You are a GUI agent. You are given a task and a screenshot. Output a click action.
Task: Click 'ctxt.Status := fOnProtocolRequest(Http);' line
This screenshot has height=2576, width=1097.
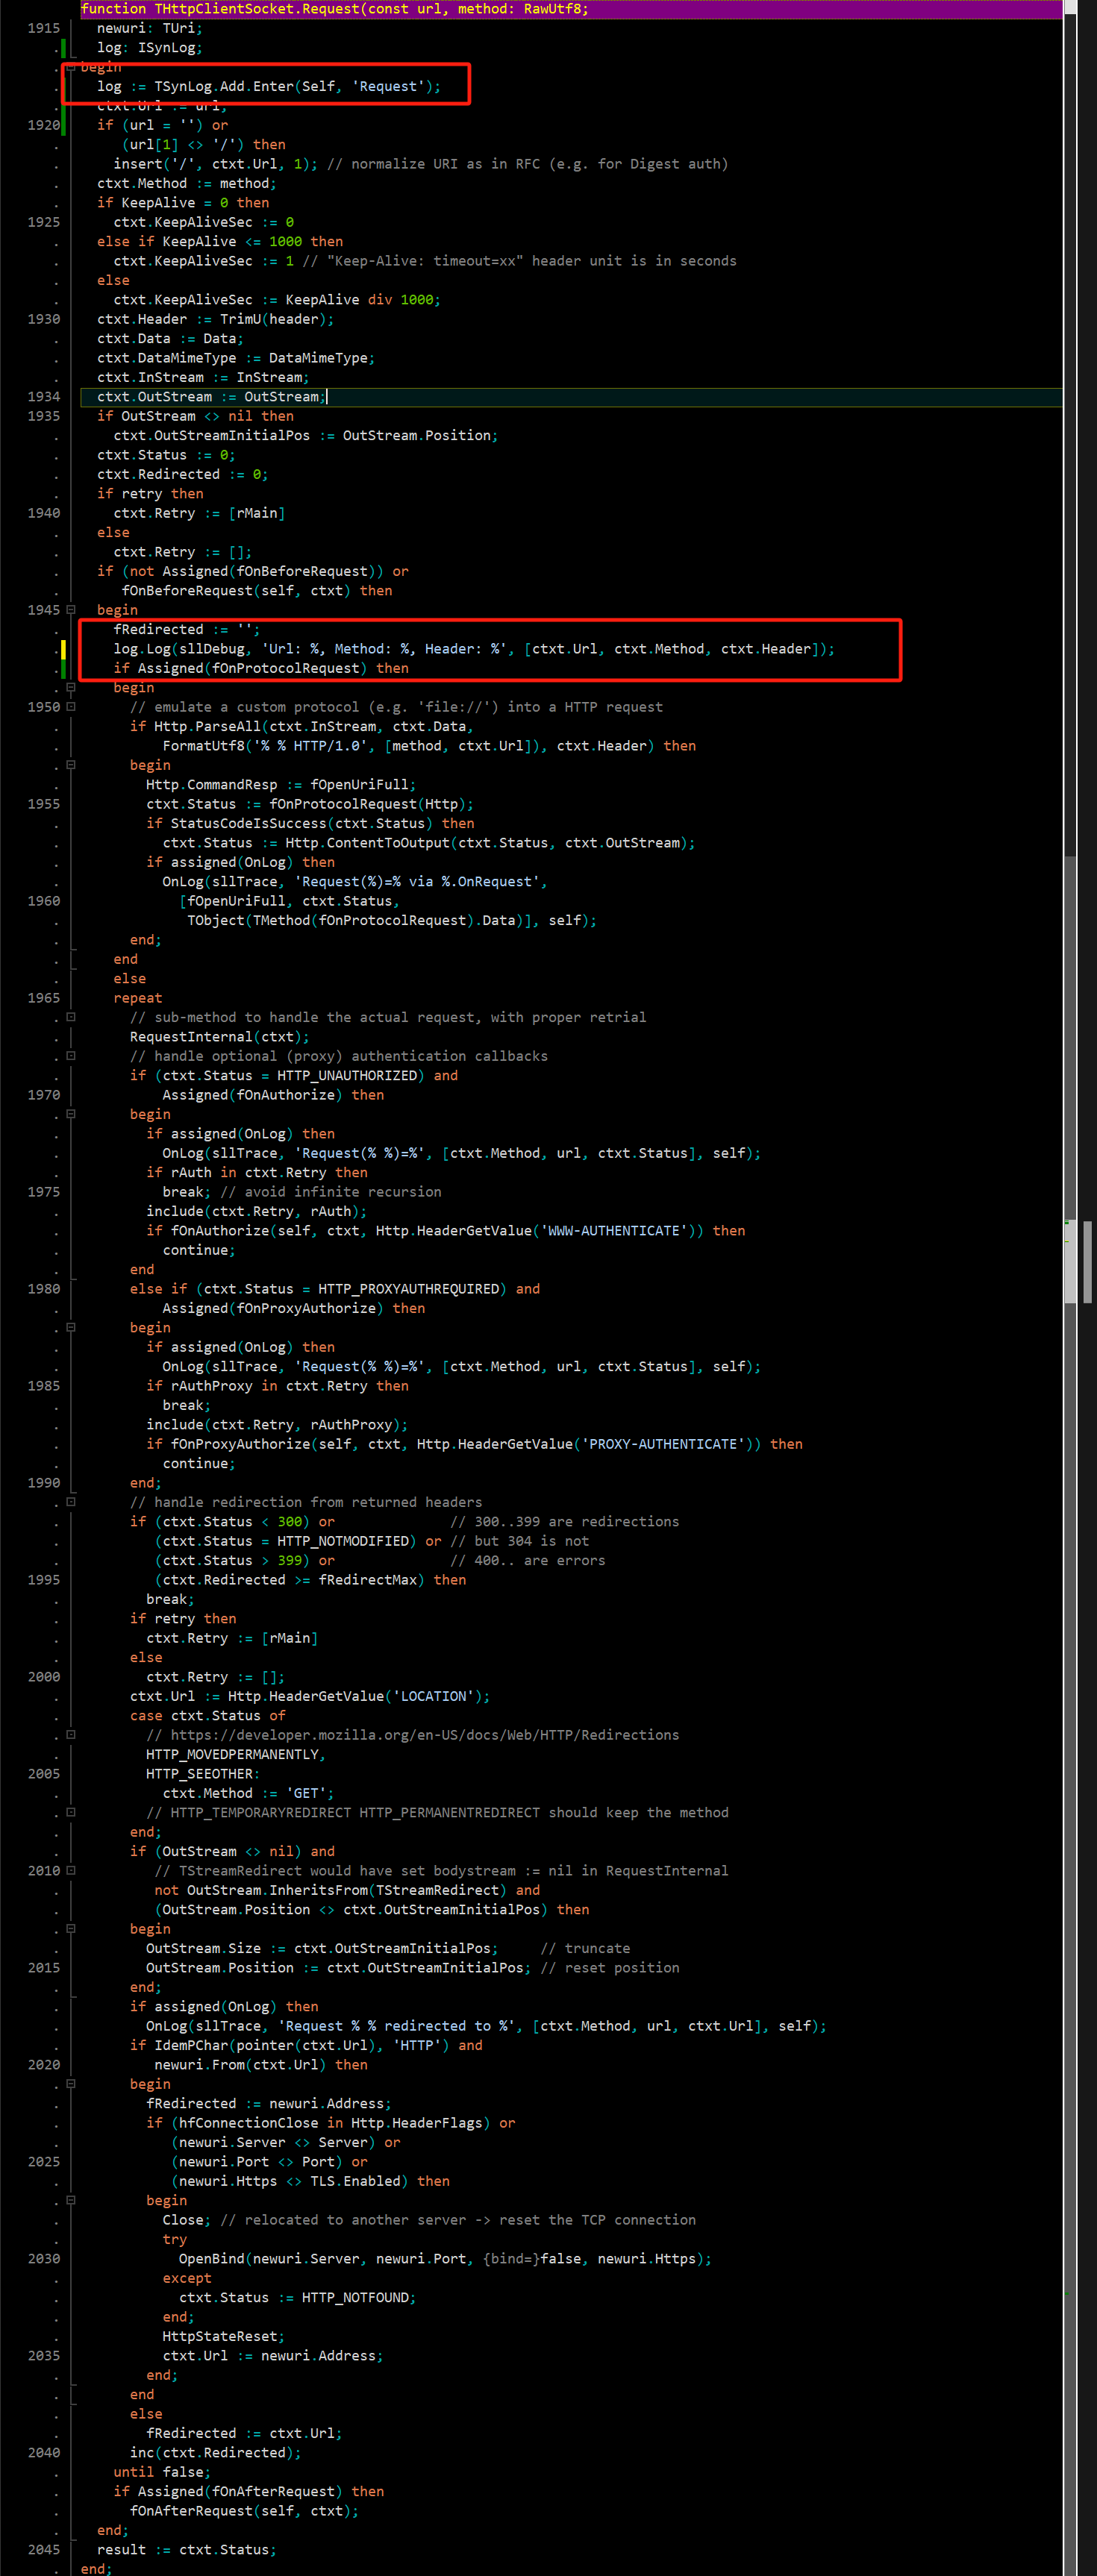tap(310, 804)
